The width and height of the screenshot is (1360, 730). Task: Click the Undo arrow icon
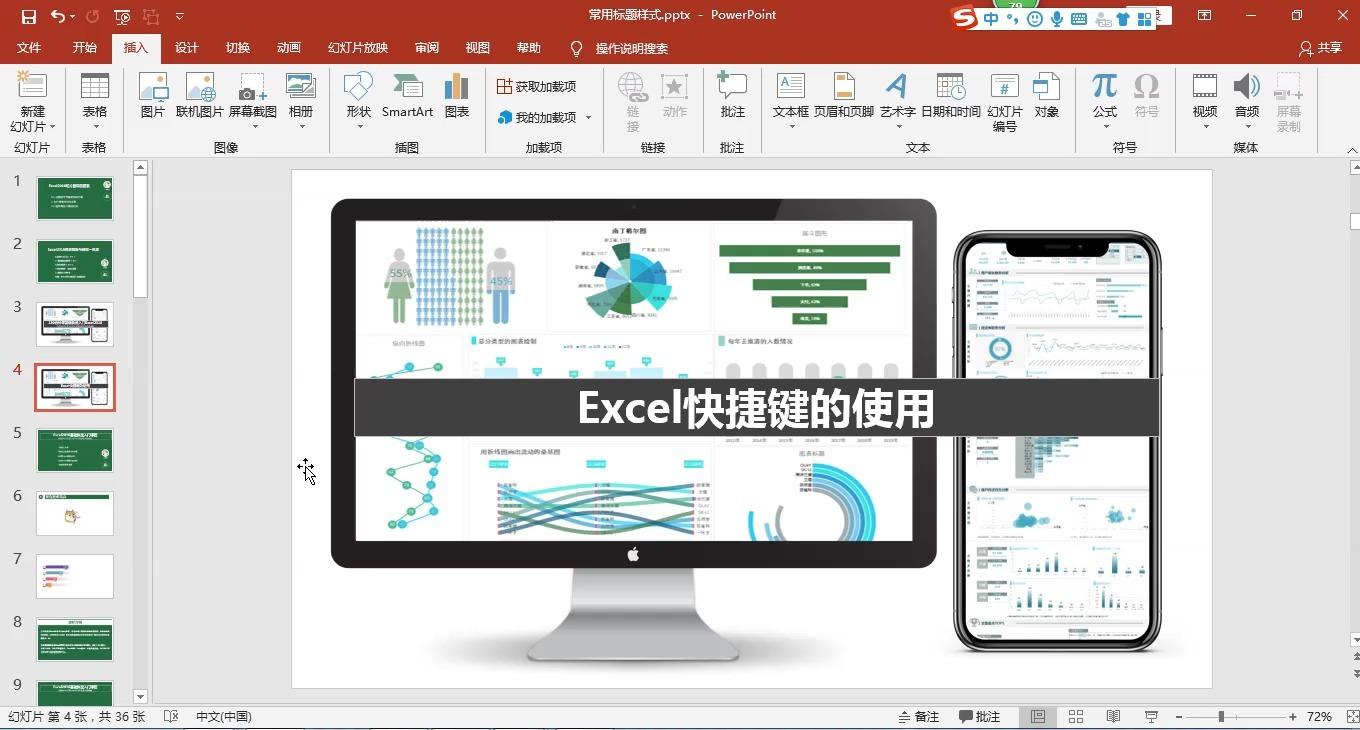click(57, 16)
